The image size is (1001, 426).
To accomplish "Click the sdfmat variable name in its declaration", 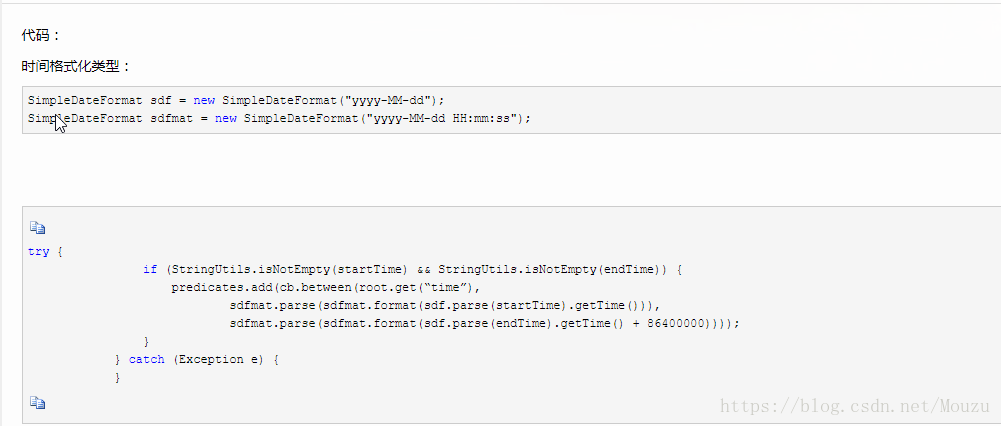I will point(171,118).
